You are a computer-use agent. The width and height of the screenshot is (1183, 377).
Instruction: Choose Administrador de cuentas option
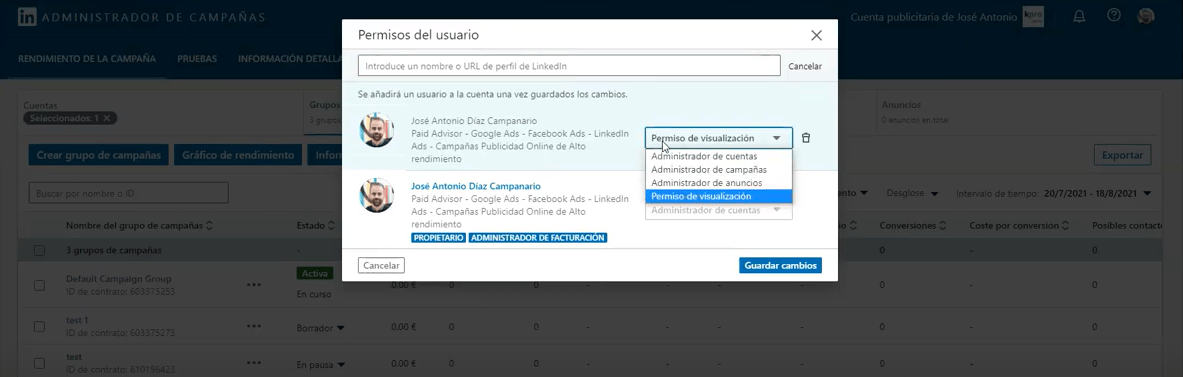[x=718, y=157]
